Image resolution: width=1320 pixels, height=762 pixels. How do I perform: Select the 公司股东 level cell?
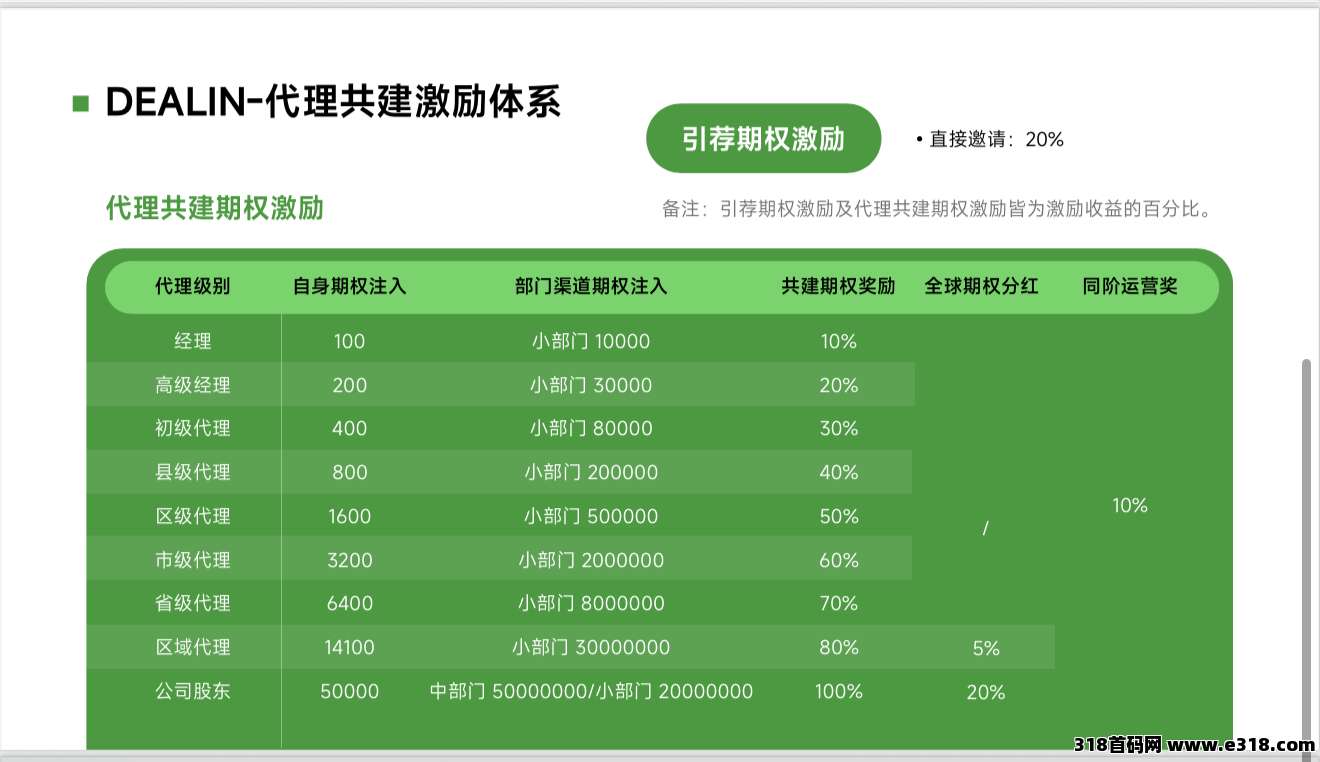[192, 691]
